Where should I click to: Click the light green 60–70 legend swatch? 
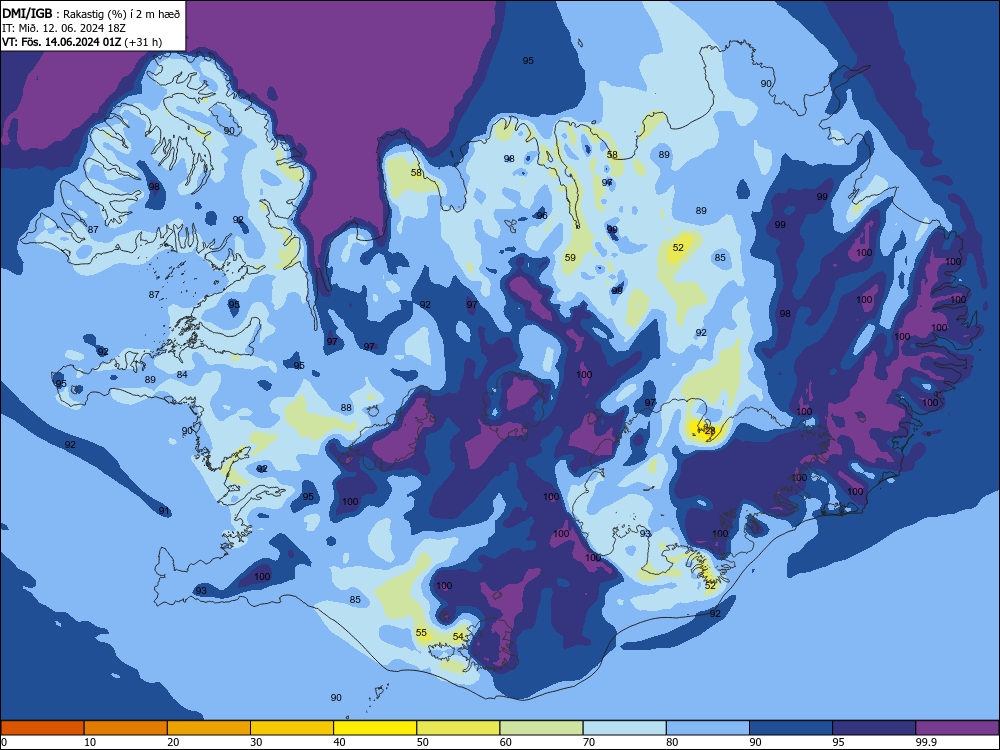tap(541, 728)
